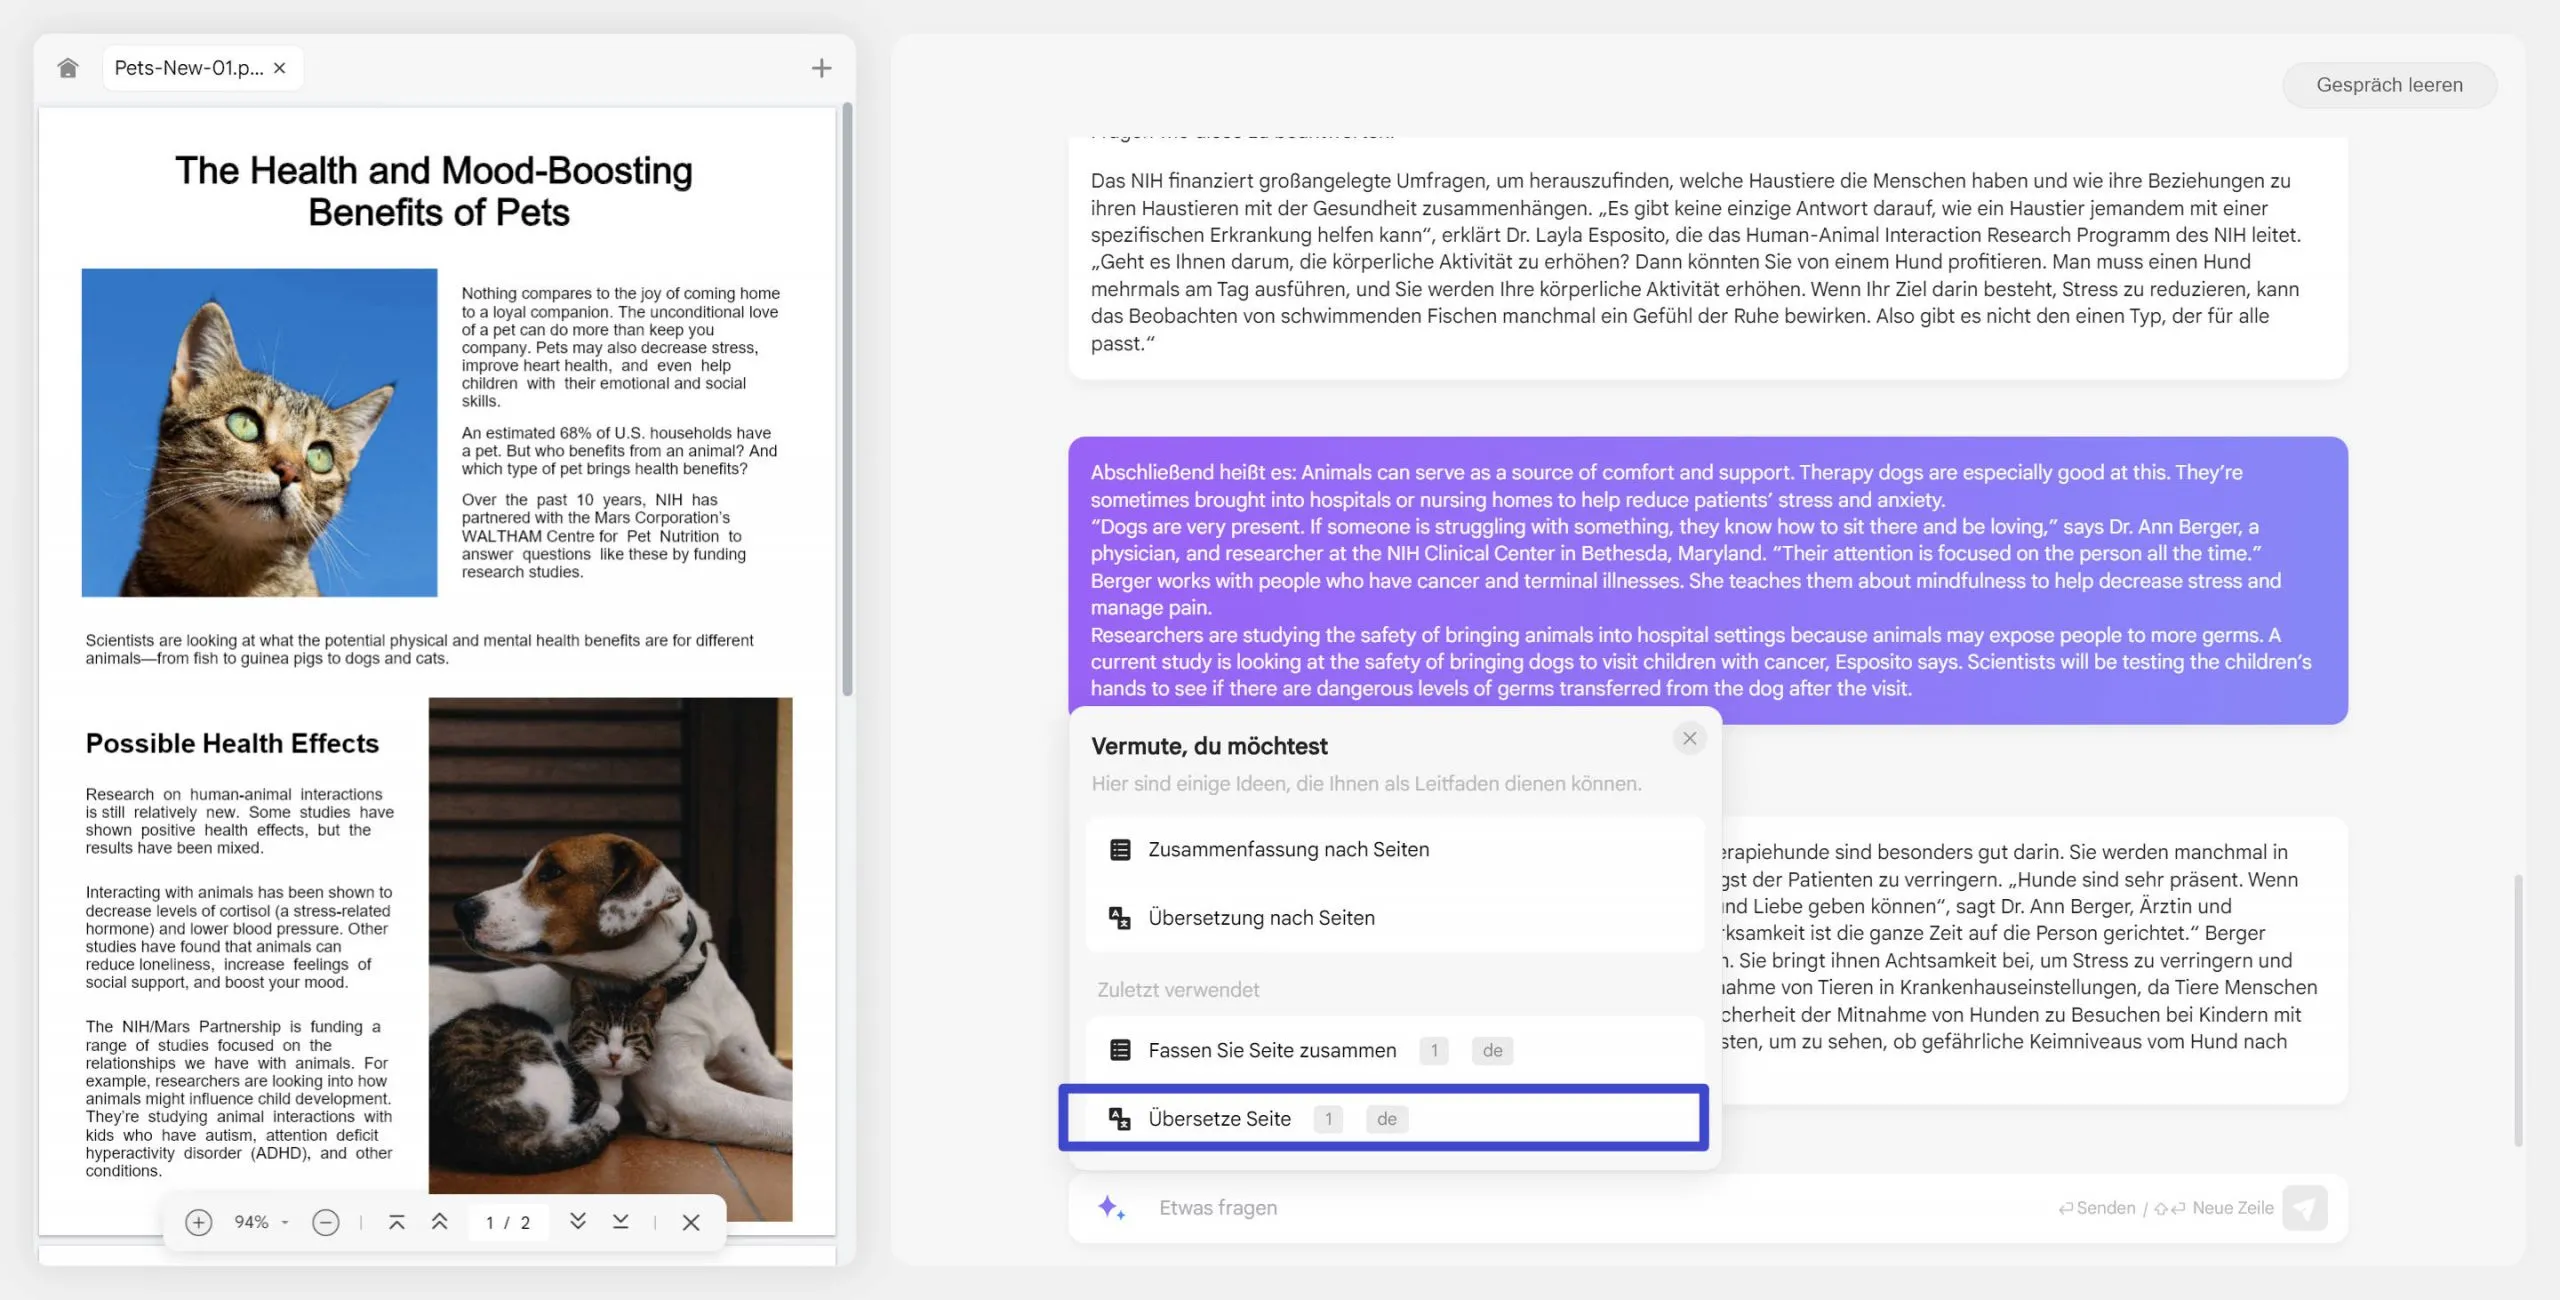Click the AI sparkle prompt icon
The height and width of the screenshot is (1300, 2560).
[x=1111, y=1207]
